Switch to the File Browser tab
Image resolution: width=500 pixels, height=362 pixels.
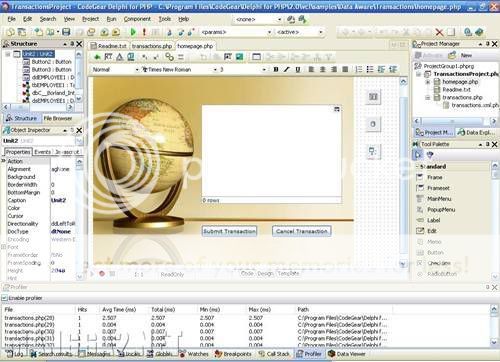[x=58, y=118]
